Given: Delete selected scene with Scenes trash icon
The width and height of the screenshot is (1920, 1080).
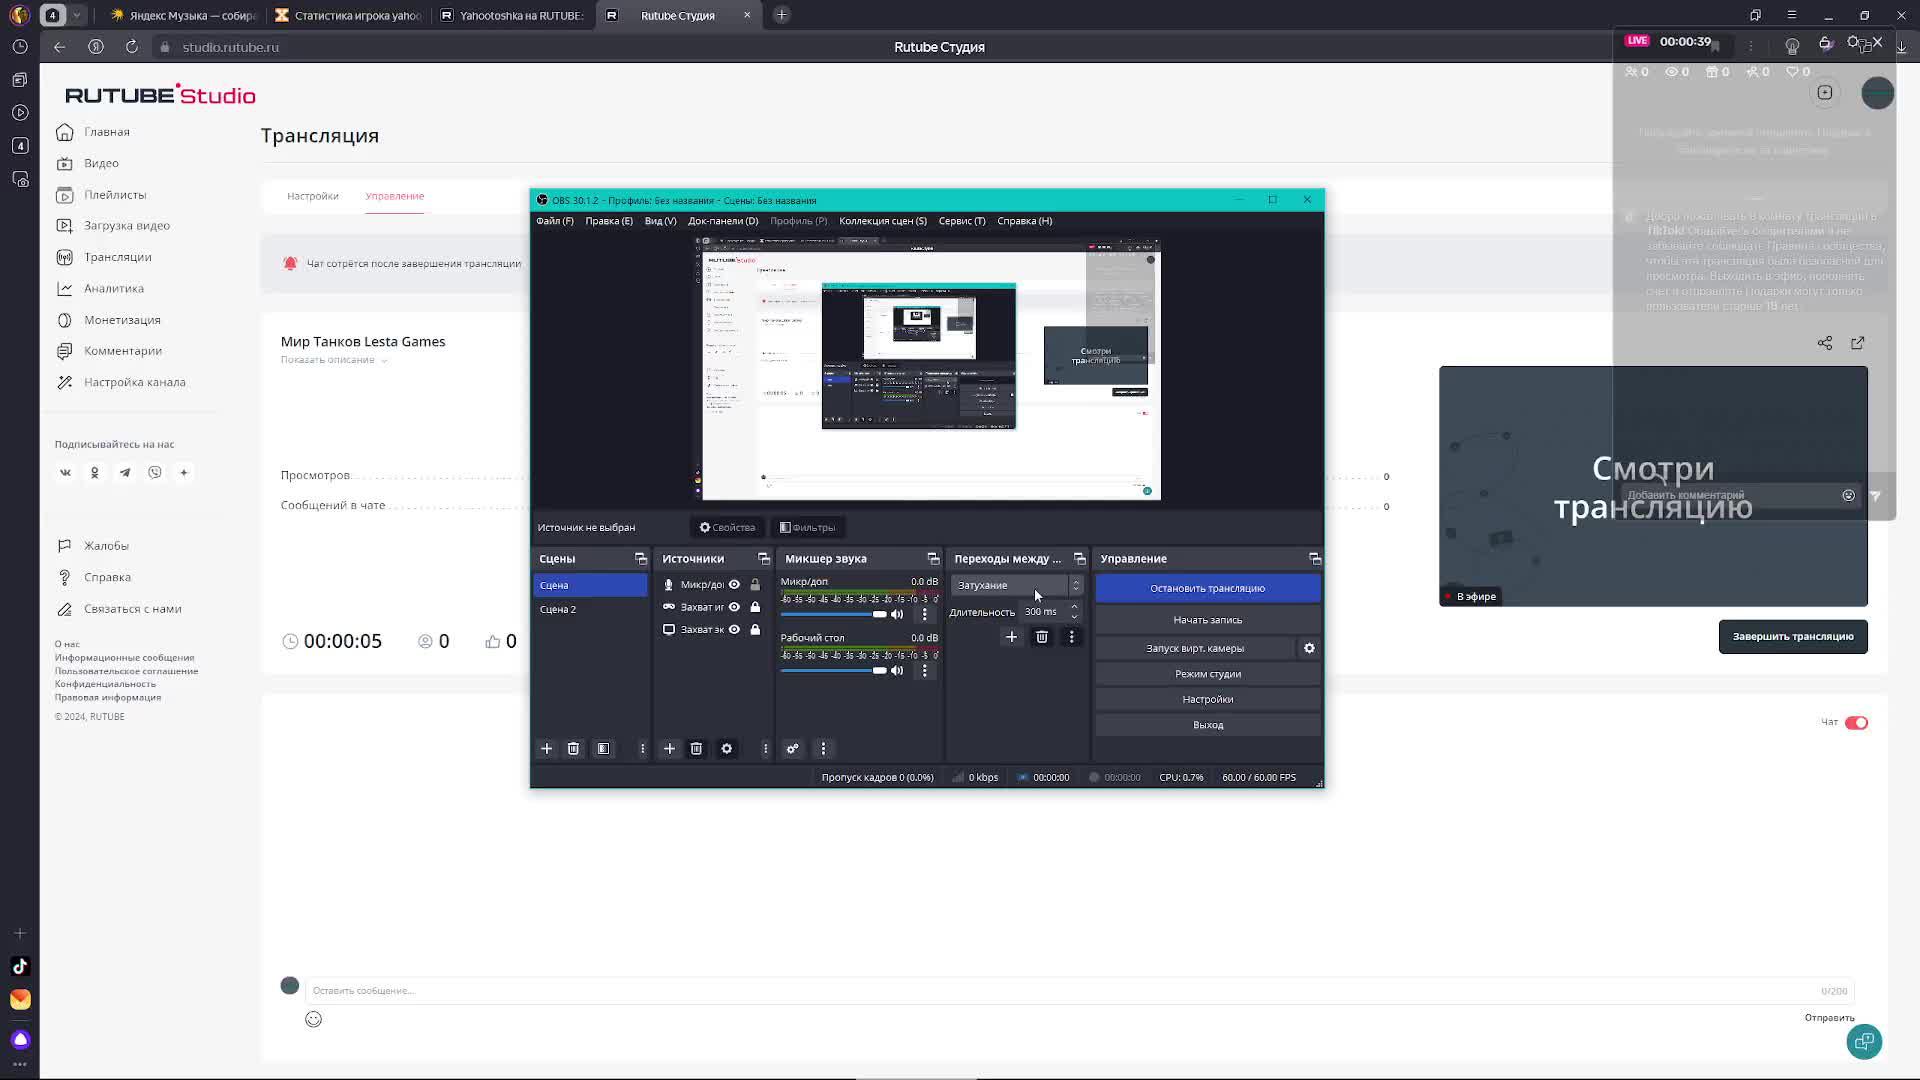Looking at the screenshot, I should pos(573,748).
